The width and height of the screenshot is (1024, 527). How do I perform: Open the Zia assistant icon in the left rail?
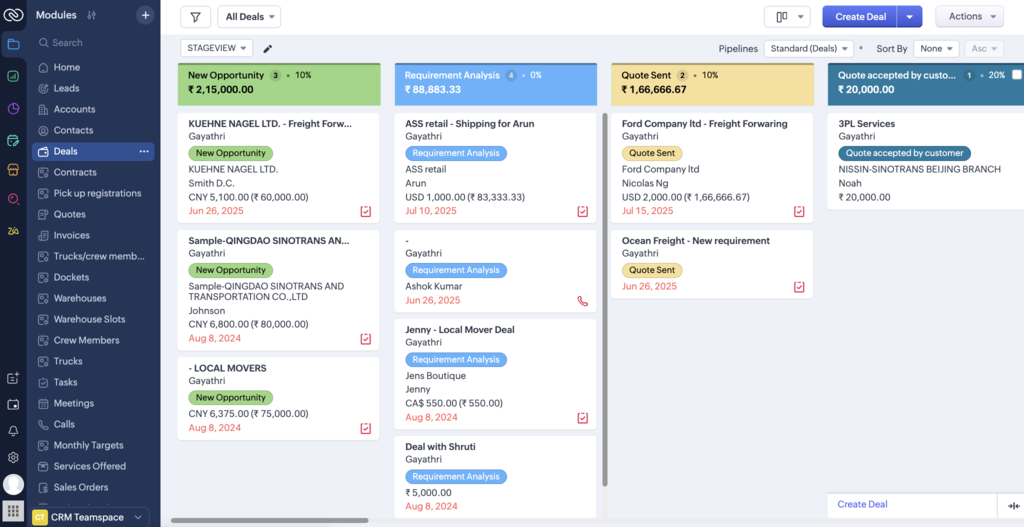13,231
